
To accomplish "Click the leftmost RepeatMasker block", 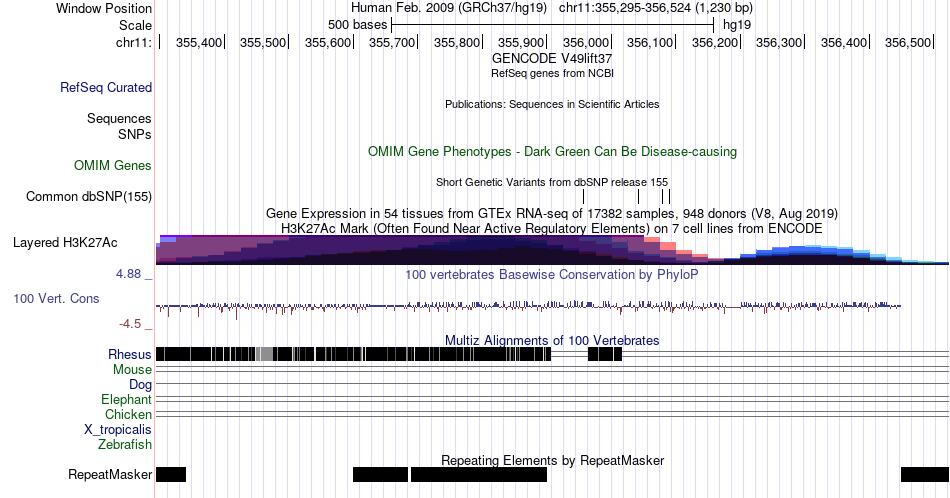I will [171, 474].
